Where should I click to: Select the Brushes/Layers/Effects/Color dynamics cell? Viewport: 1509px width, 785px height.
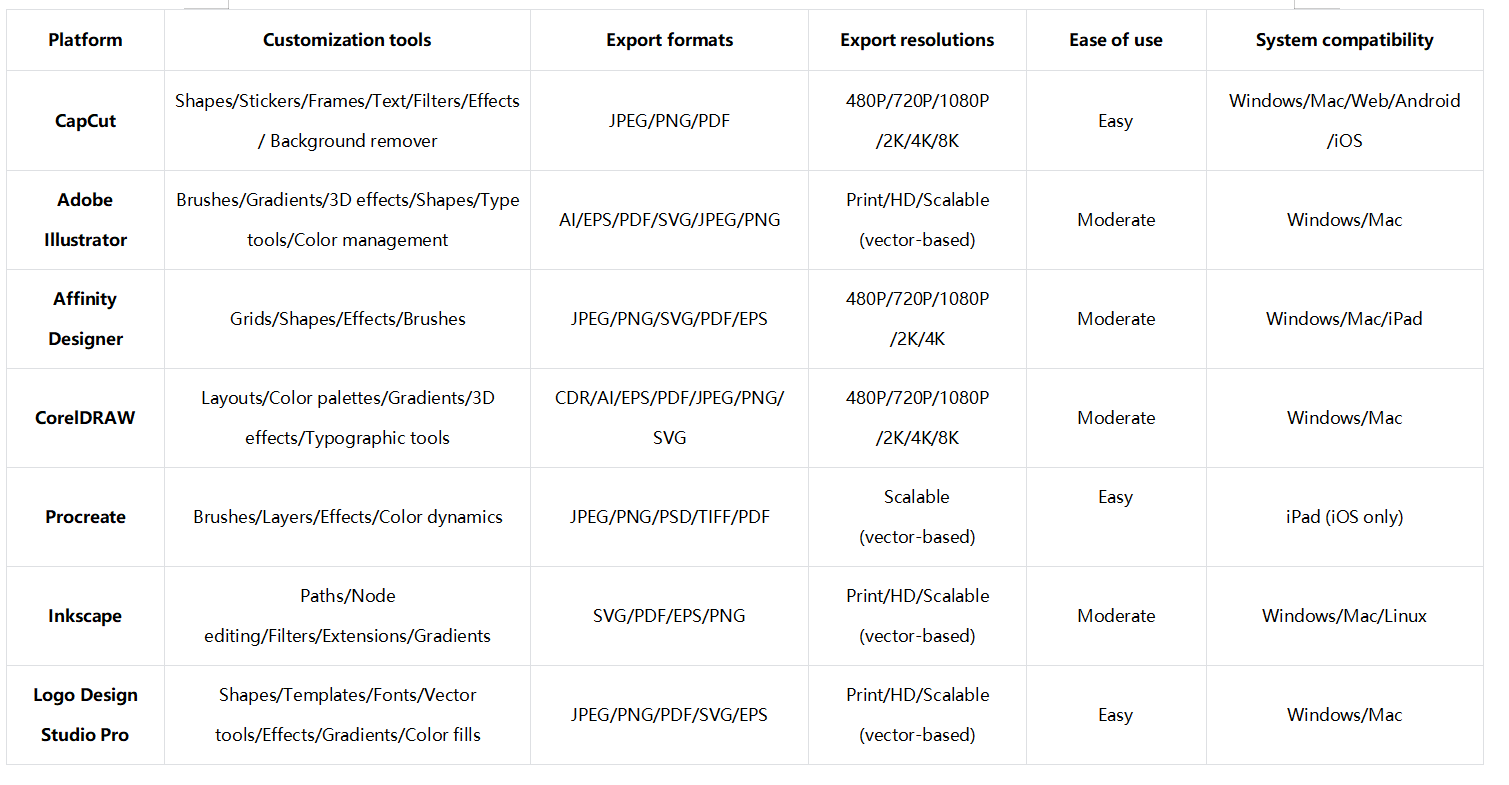pyautogui.click(x=347, y=517)
